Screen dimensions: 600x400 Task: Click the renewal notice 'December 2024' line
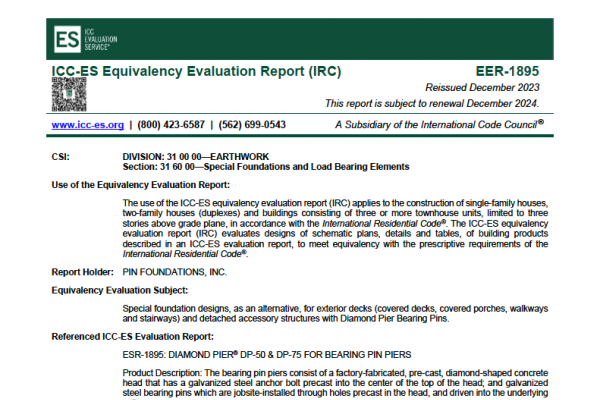pyautogui.click(x=432, y=103)
